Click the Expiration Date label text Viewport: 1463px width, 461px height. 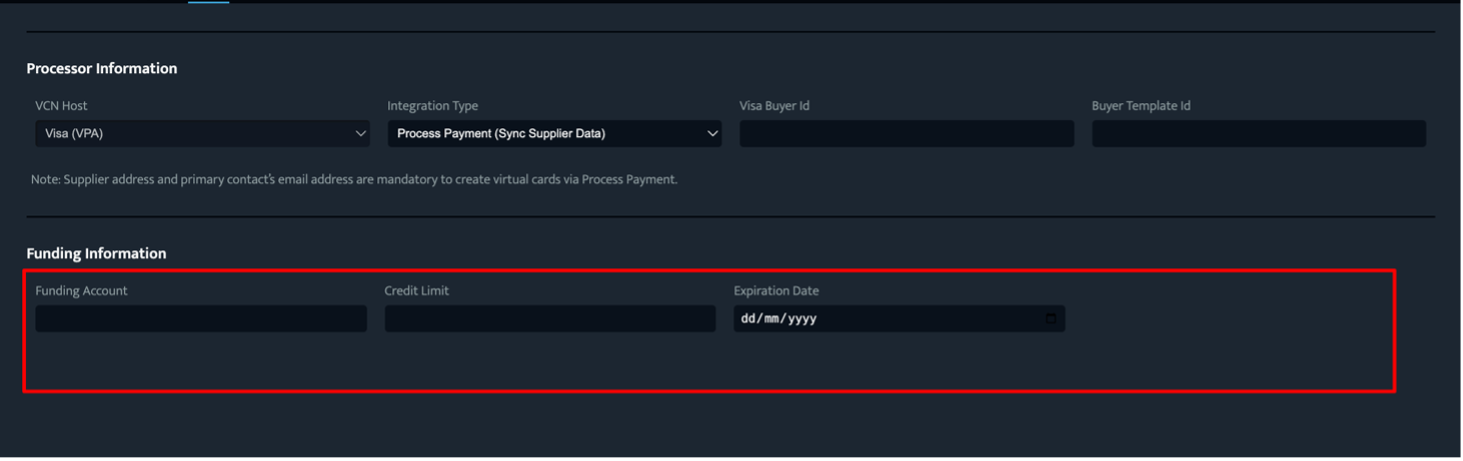[776, 291]
